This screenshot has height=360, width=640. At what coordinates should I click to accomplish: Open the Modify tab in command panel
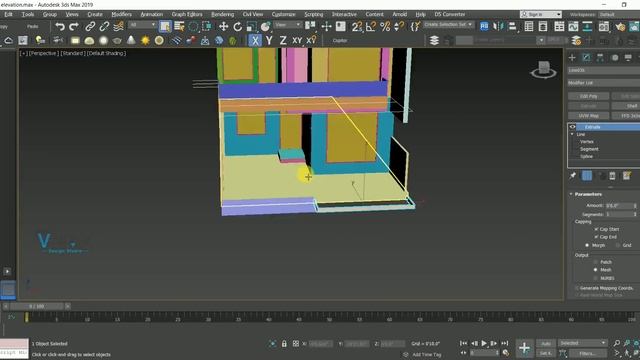tap(586, 58)
